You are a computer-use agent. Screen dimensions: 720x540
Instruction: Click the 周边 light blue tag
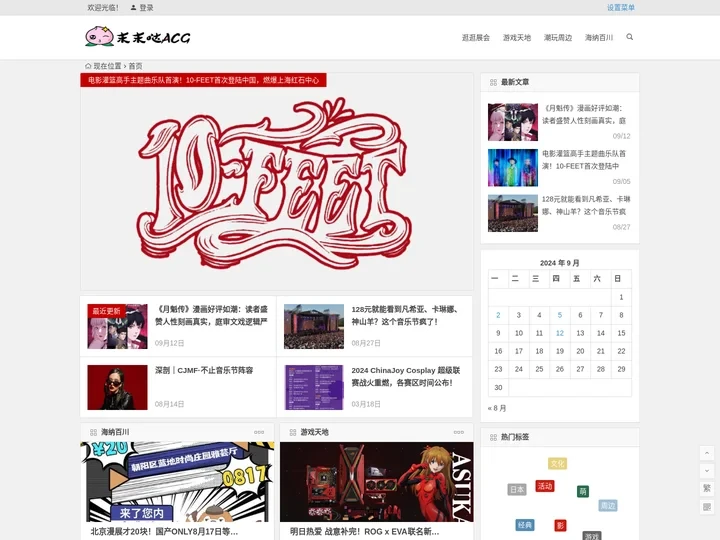[x=608, y=506]
